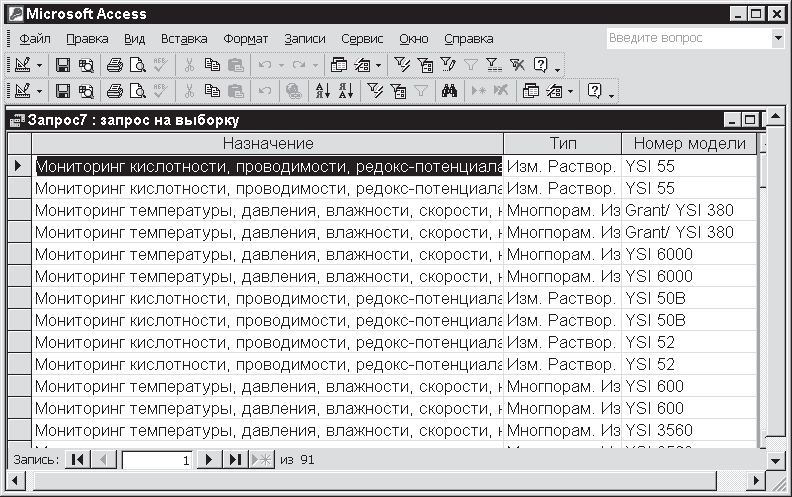
Task: Expand the 'Введите вопрос' help dropdown arrow
Action: pyautogui.click(x=778, y=38)
